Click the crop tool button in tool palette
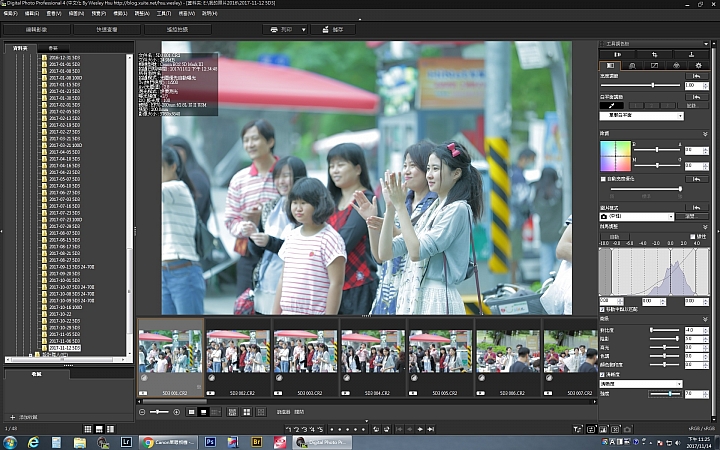Screen dimensions: 720x450 pyautogui.click(x=654, y=54)
